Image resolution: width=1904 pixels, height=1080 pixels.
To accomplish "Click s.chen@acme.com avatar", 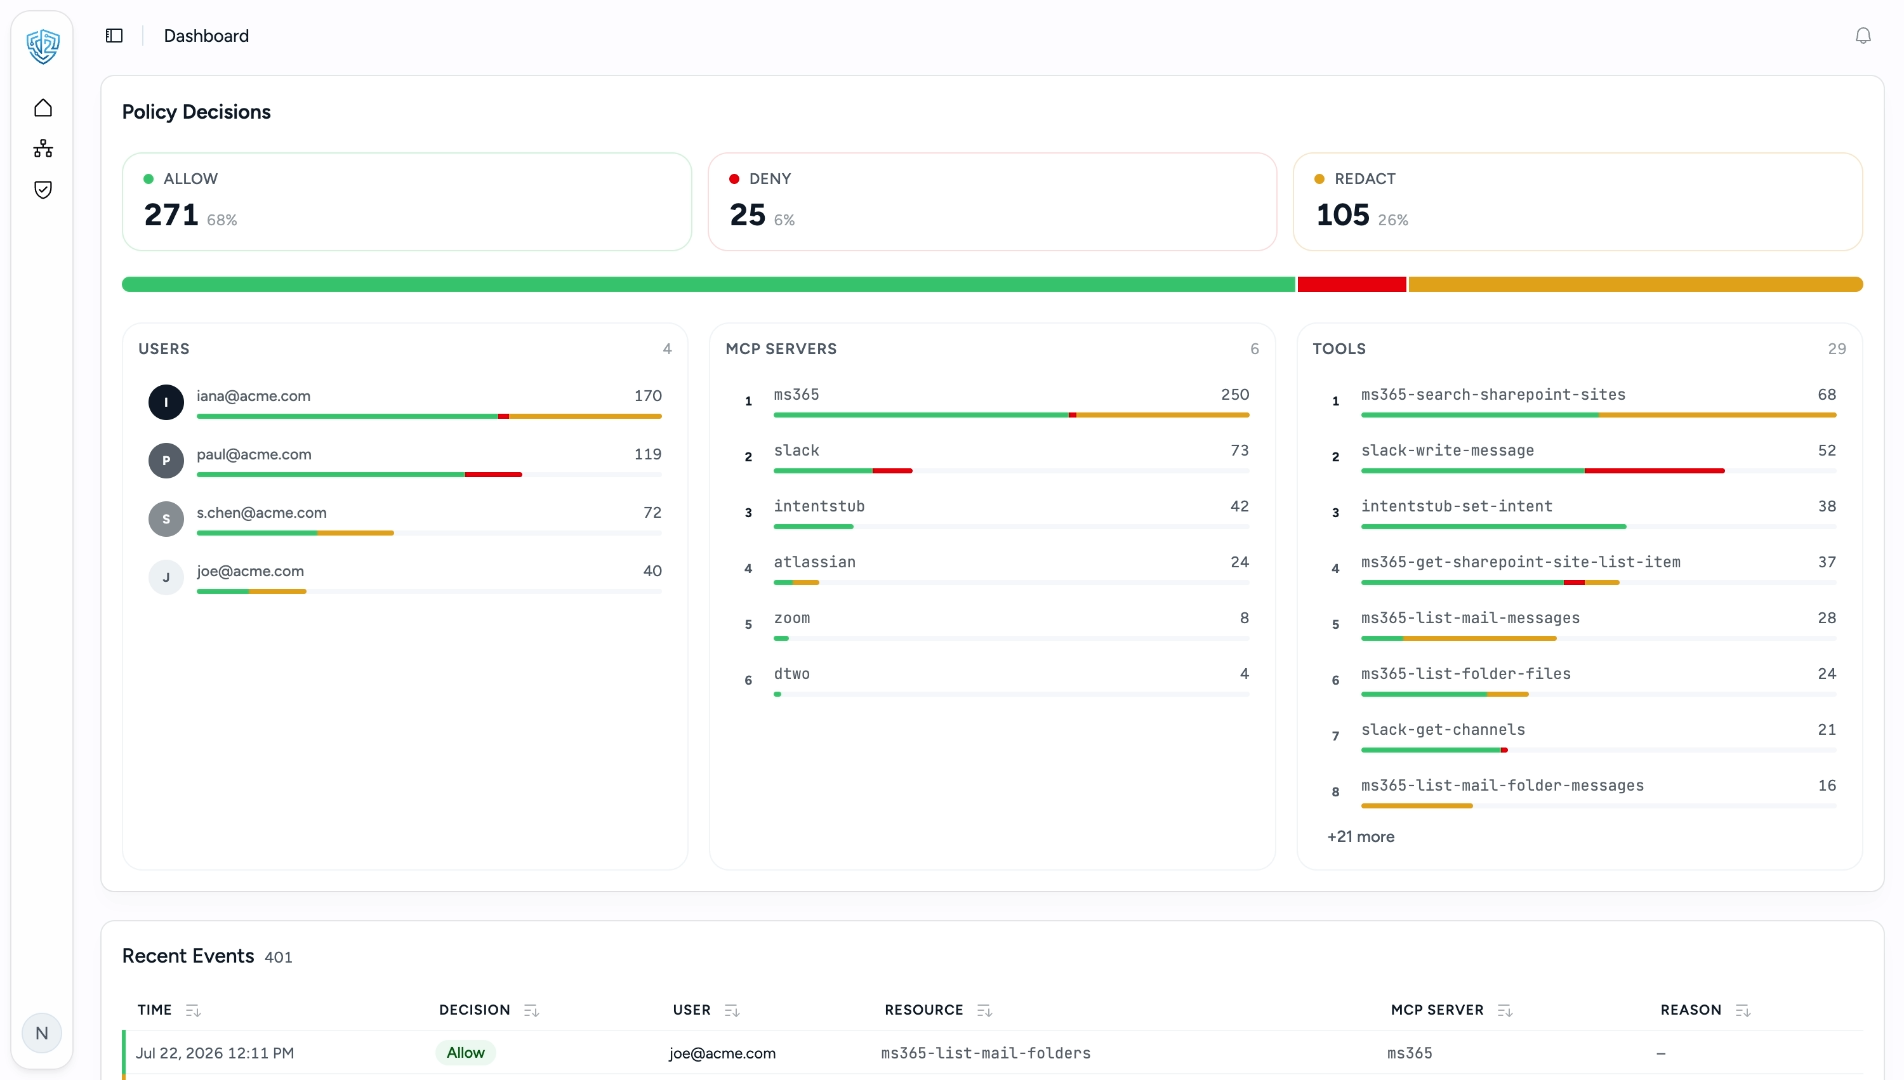I will click(166, 519).
